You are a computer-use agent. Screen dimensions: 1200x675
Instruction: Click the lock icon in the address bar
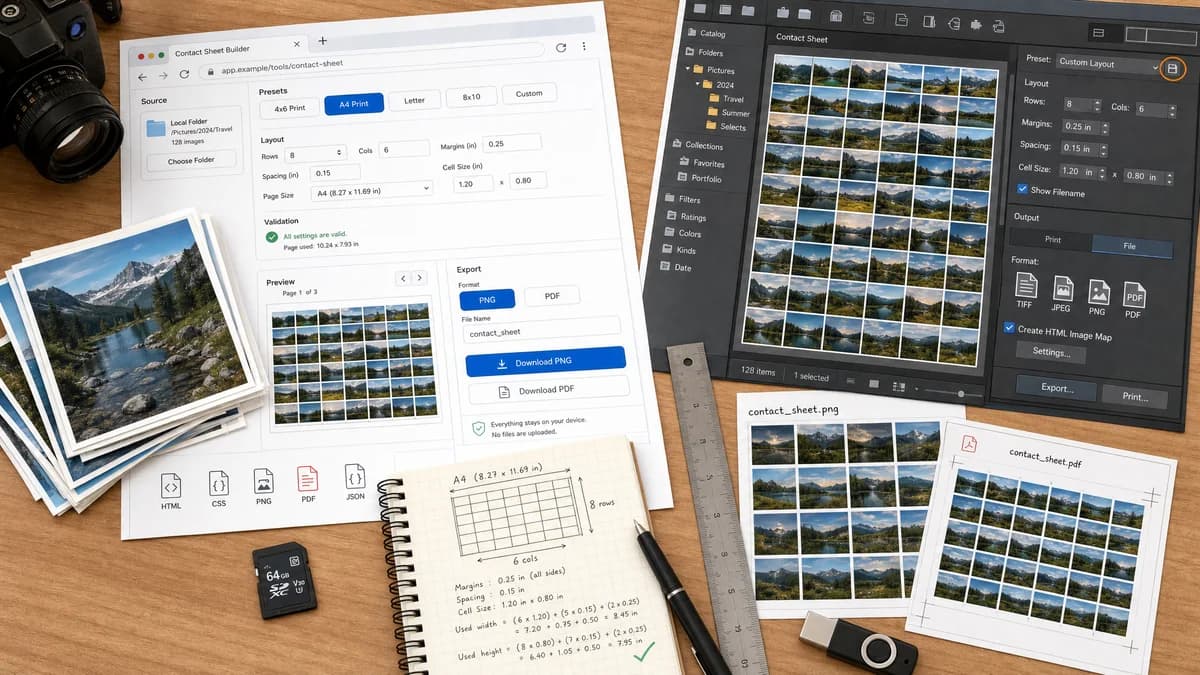209,72
